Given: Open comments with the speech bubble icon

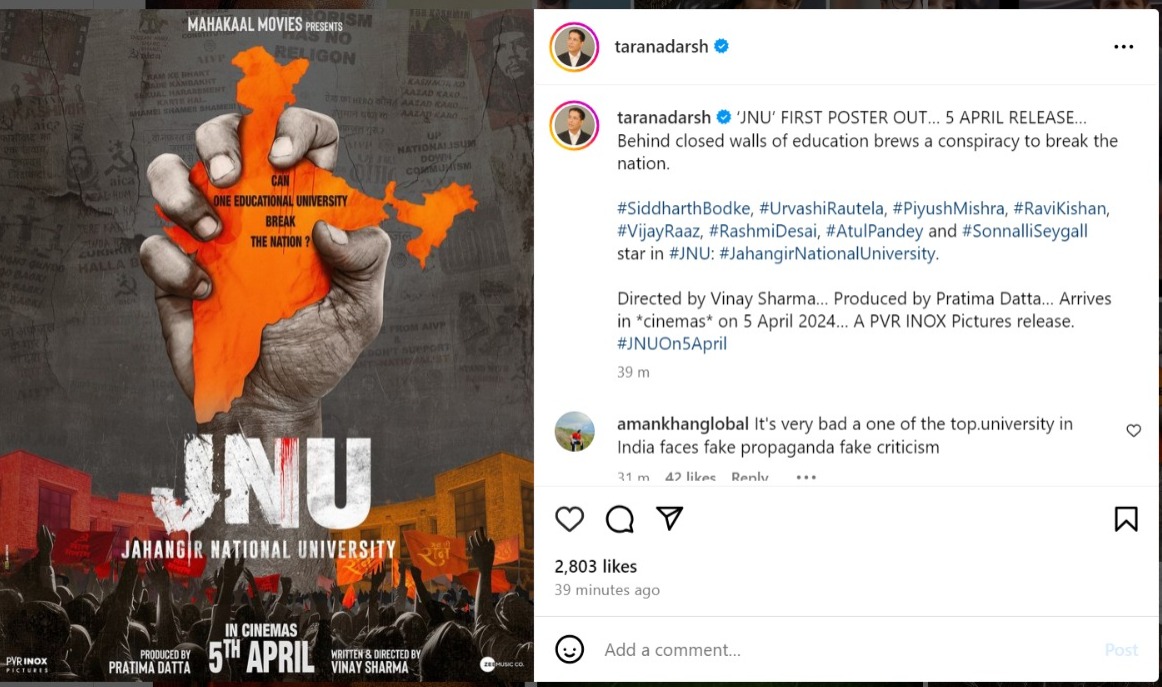Looking at the screenshot, I should coord(620,519).
